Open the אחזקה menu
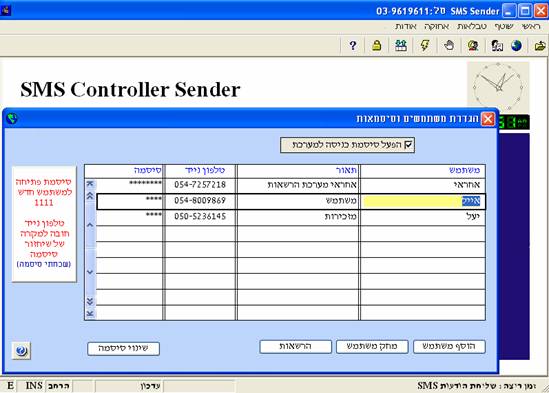The width and height of the screenshot is (549, 393). (x=436, y=27)
